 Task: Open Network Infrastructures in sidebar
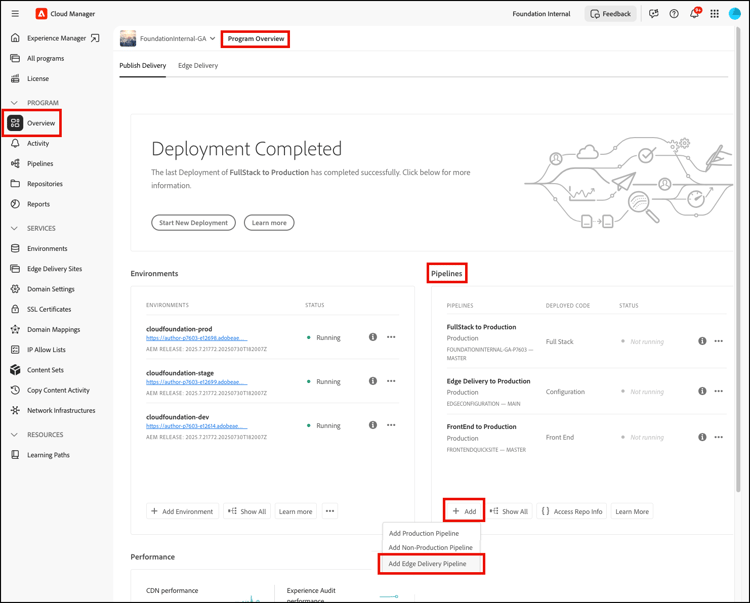(x=61, y=410)
